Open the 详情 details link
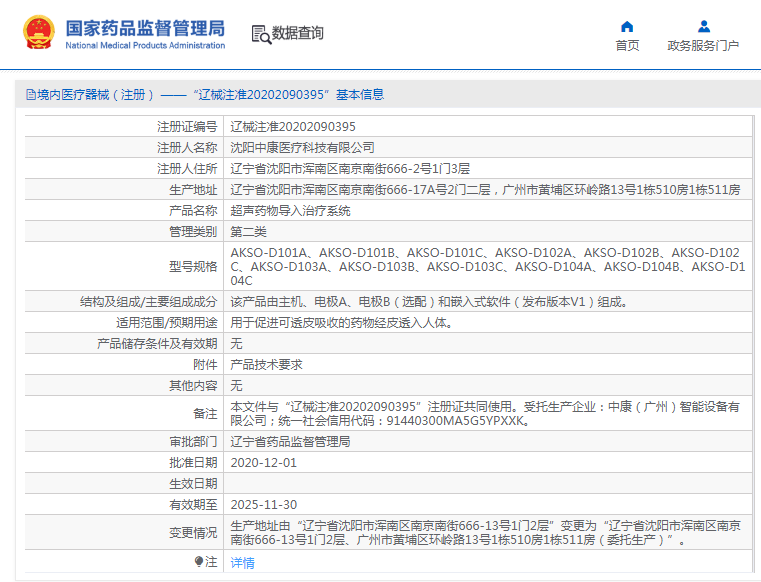This screenshot has height=582, width=761. coord(242,563)
